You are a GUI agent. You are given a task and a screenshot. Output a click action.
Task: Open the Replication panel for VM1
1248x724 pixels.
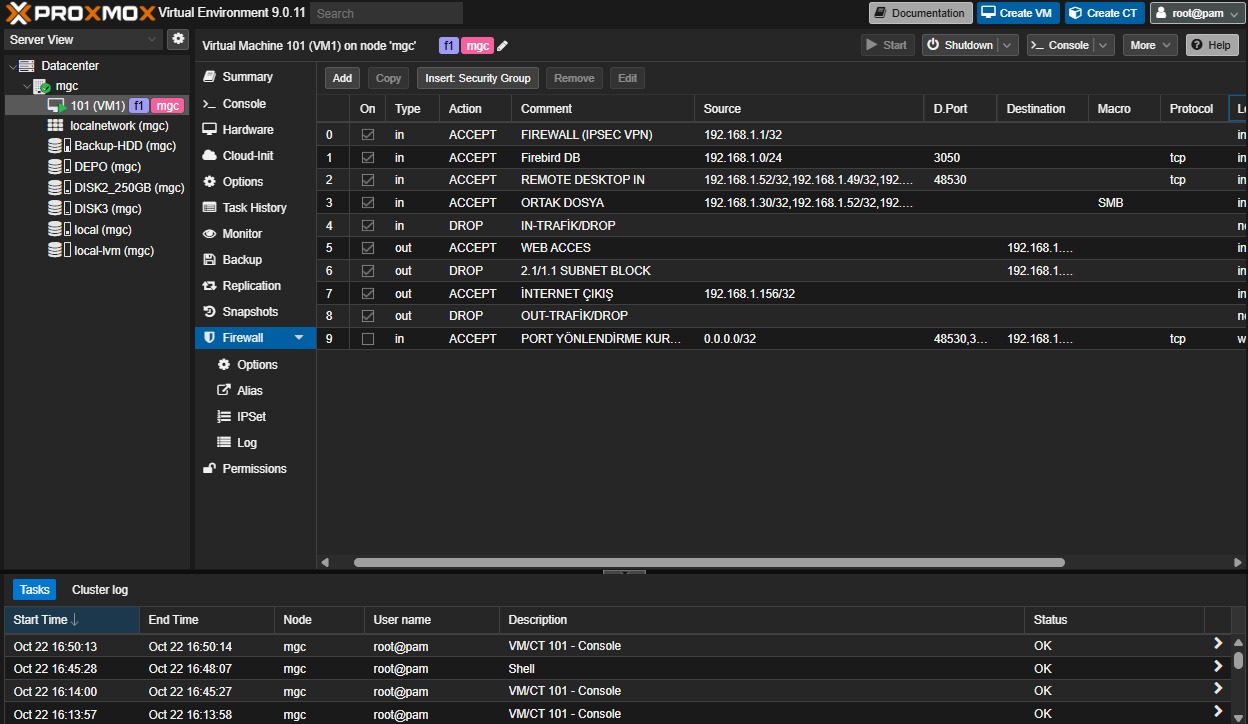point(251,286)
